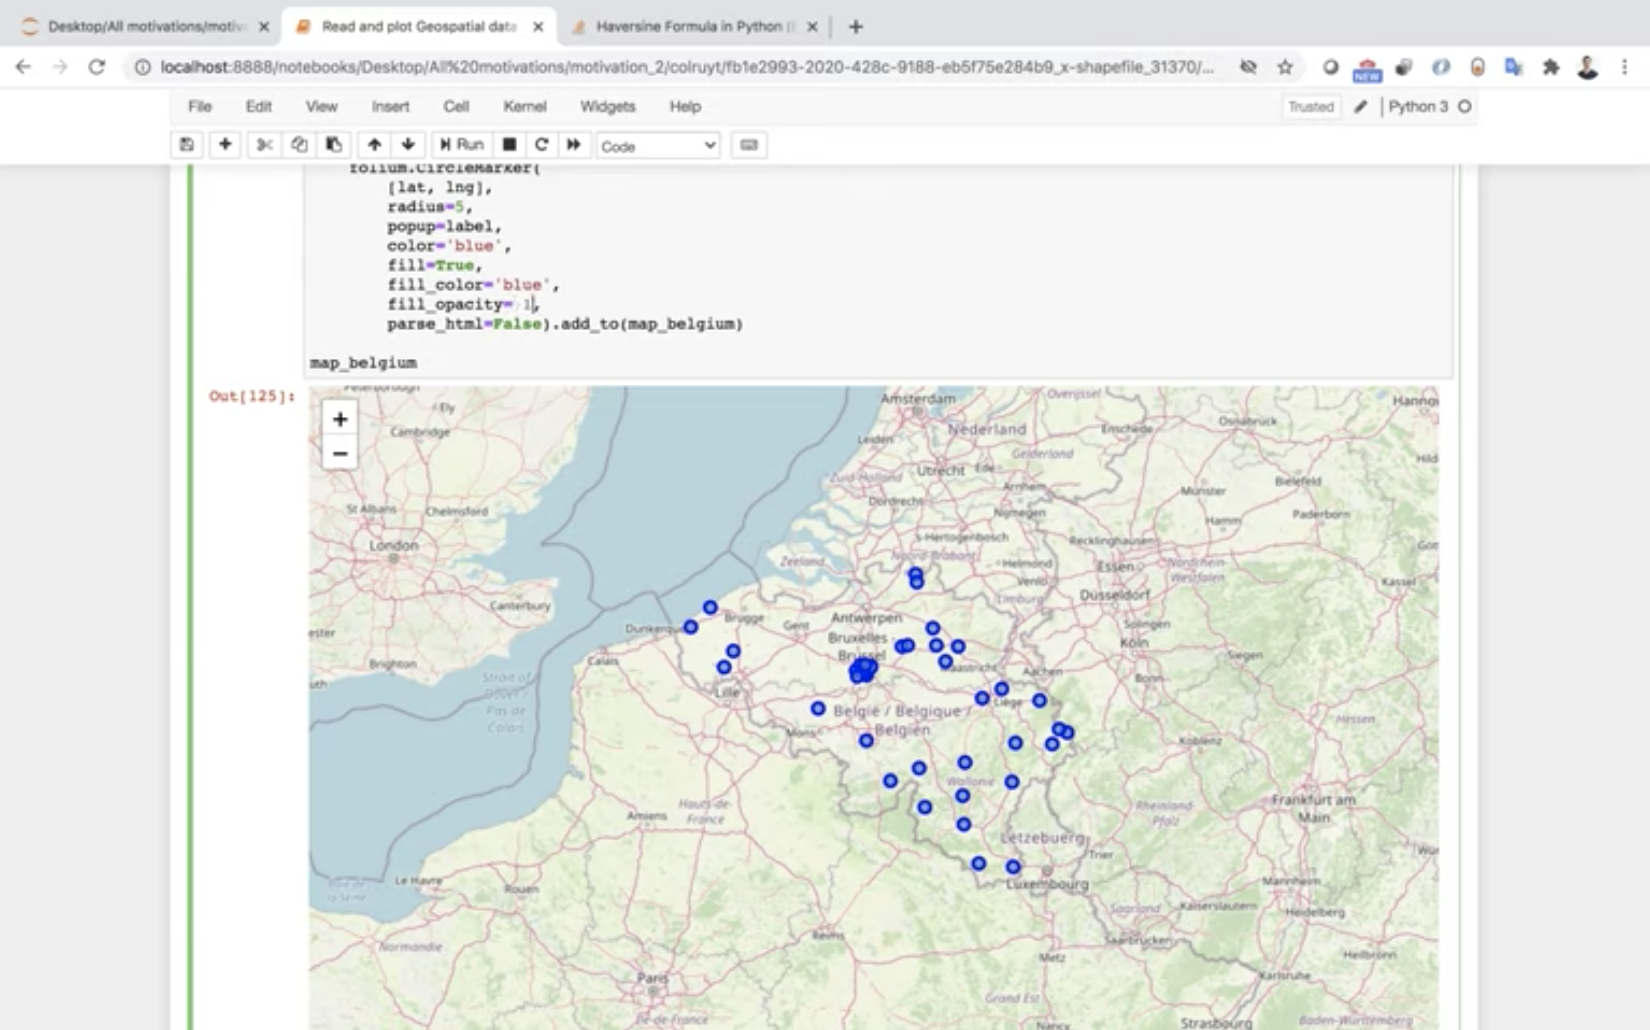Insert a new cell below with plus icon
The height and width of the screenshot is (1030, 1650).
click(225, 145)
